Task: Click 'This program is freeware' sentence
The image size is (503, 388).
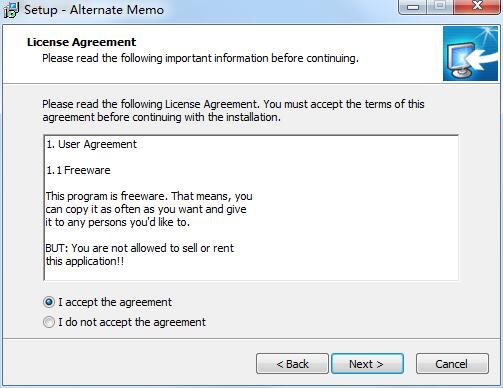Action: tap(107, 196)
